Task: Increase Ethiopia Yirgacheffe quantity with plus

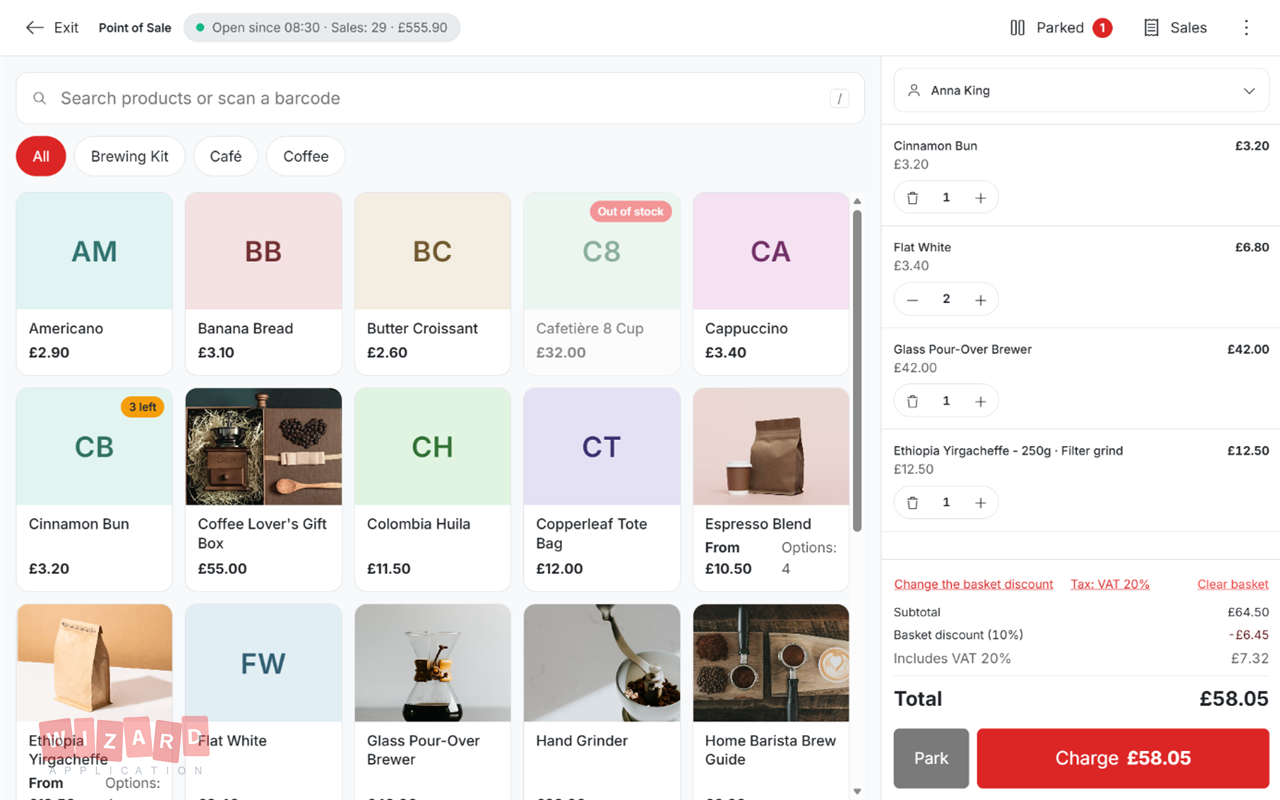Action: click(980, 503)
